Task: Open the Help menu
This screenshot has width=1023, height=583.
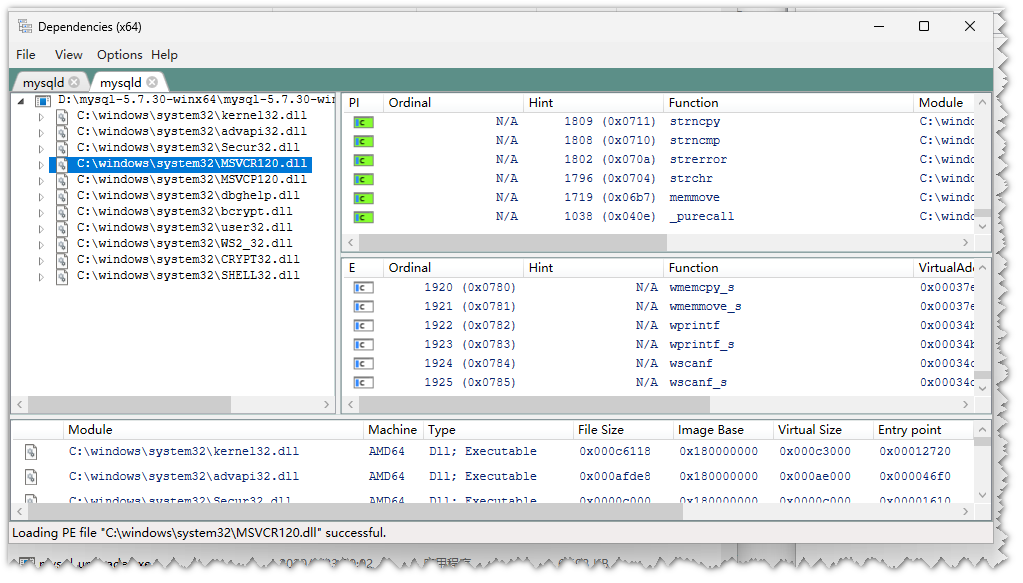Action: 164,55
